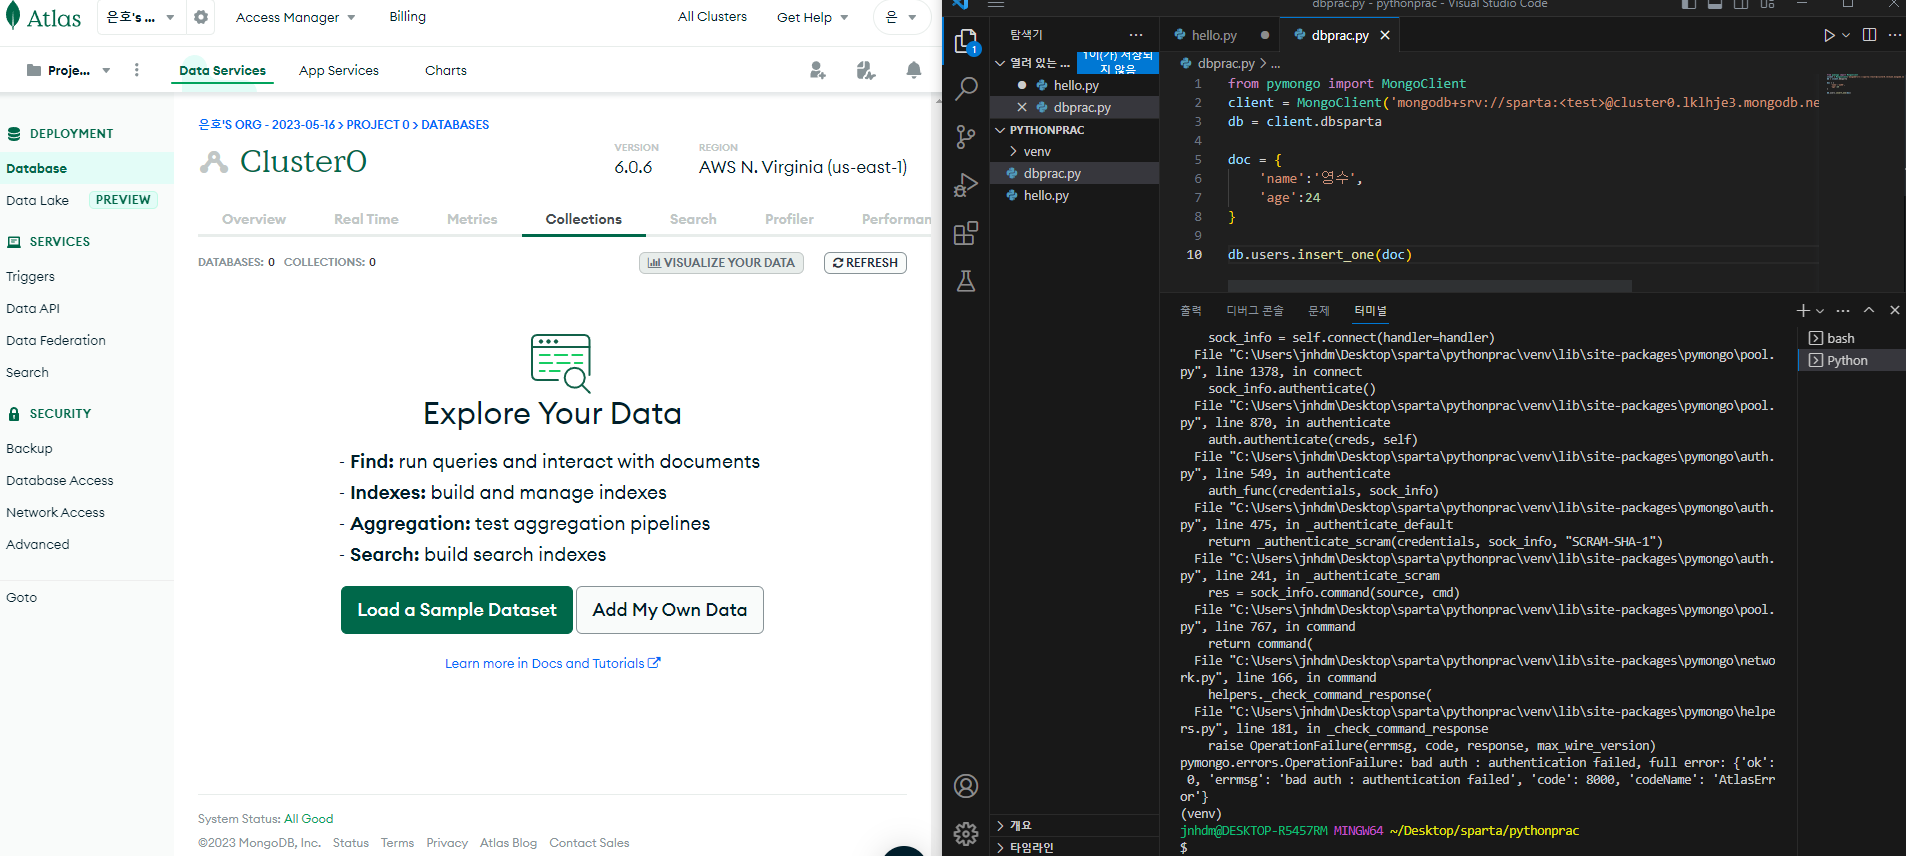Viewport: 1906px width, 856px height.
Task: Open the Atlas organization selector dropdown
Action: click(x=140, y=17)
